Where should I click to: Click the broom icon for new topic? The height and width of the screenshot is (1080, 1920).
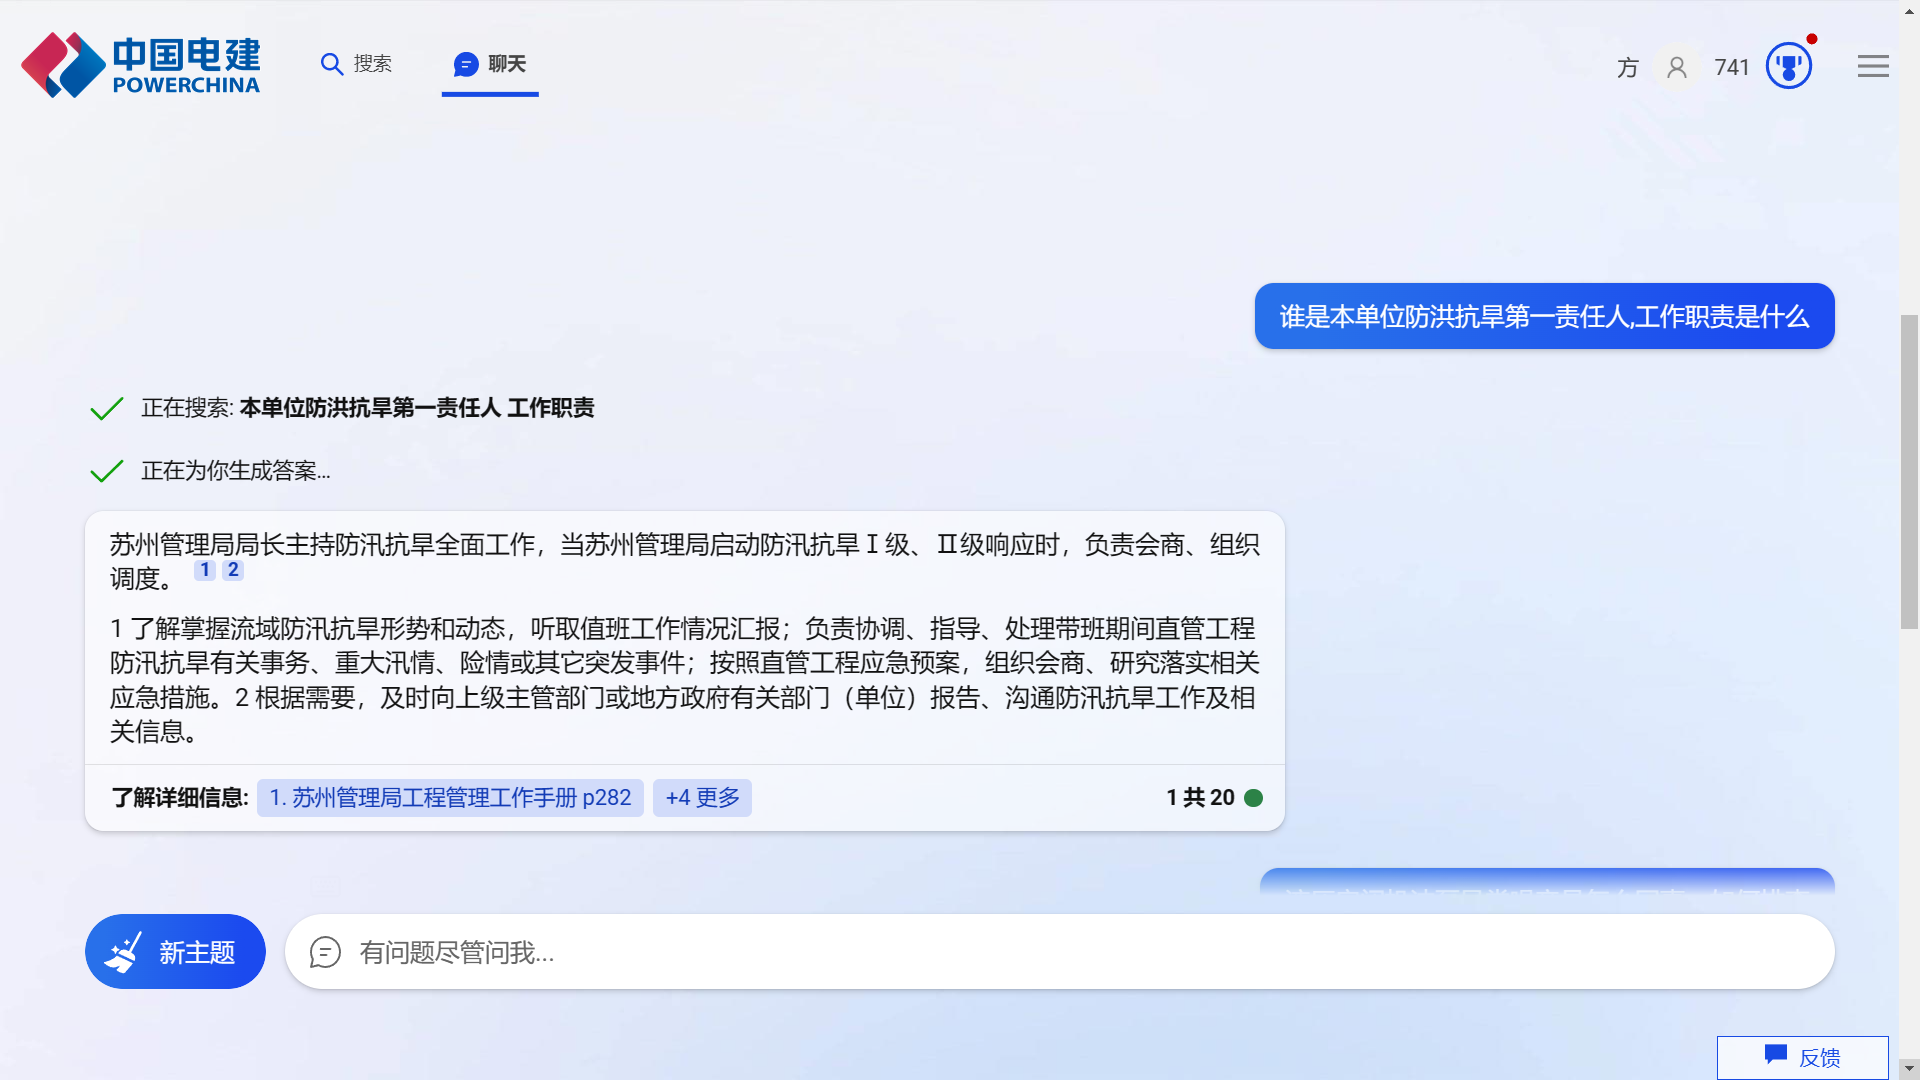coord(124,952)
